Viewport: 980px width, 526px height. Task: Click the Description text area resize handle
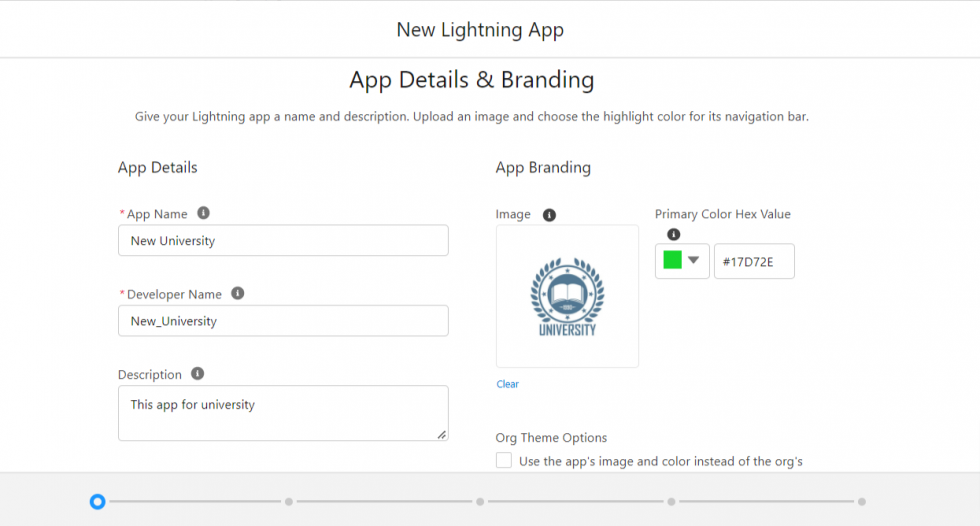click(441, 434)
